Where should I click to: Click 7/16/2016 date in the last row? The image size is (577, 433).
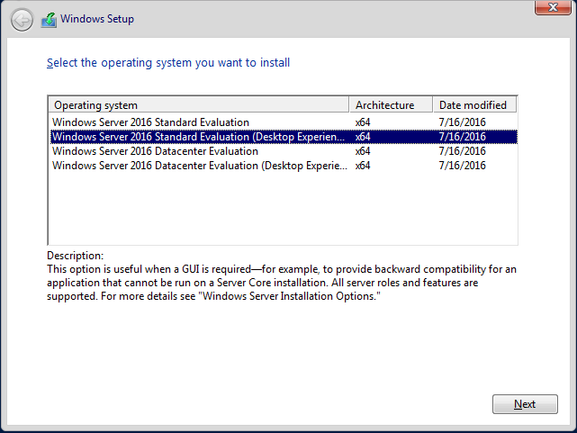click(462, 166)
